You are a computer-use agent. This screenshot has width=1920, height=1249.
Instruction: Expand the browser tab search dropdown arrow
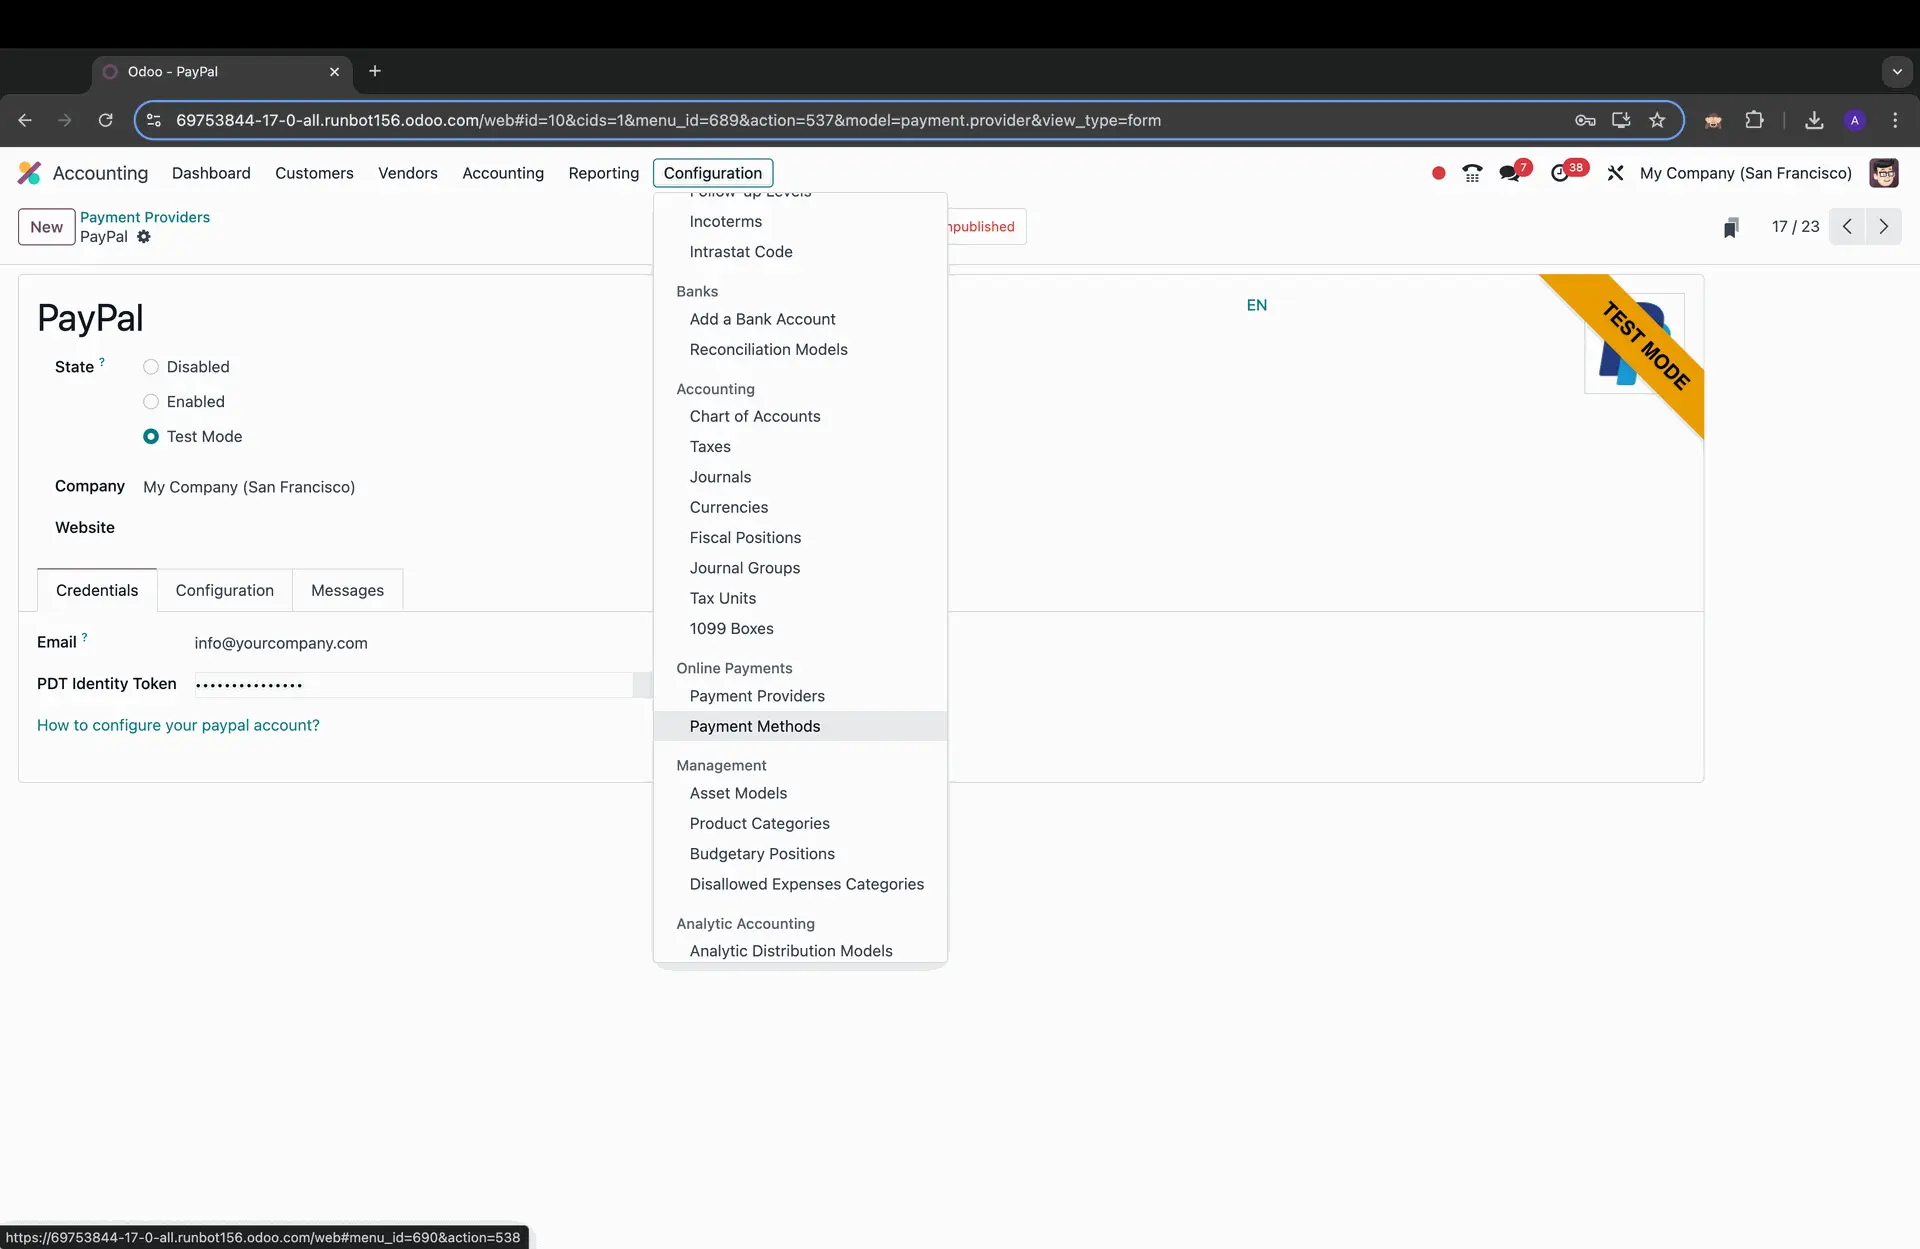point(1897,71)
